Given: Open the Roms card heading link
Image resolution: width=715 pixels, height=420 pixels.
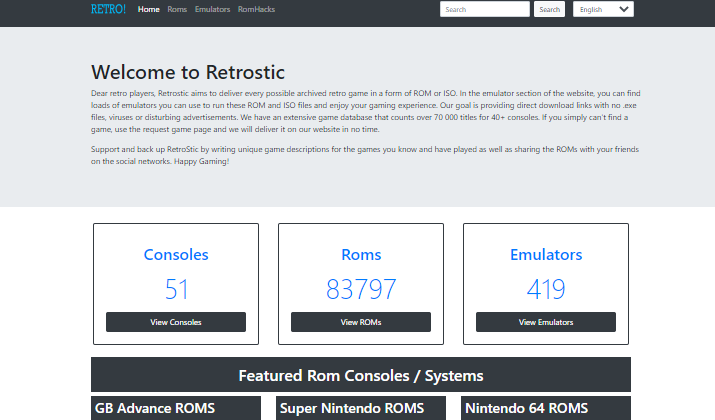Looking at the screenshot, I should pyautogui.click(x=361, y=254).
